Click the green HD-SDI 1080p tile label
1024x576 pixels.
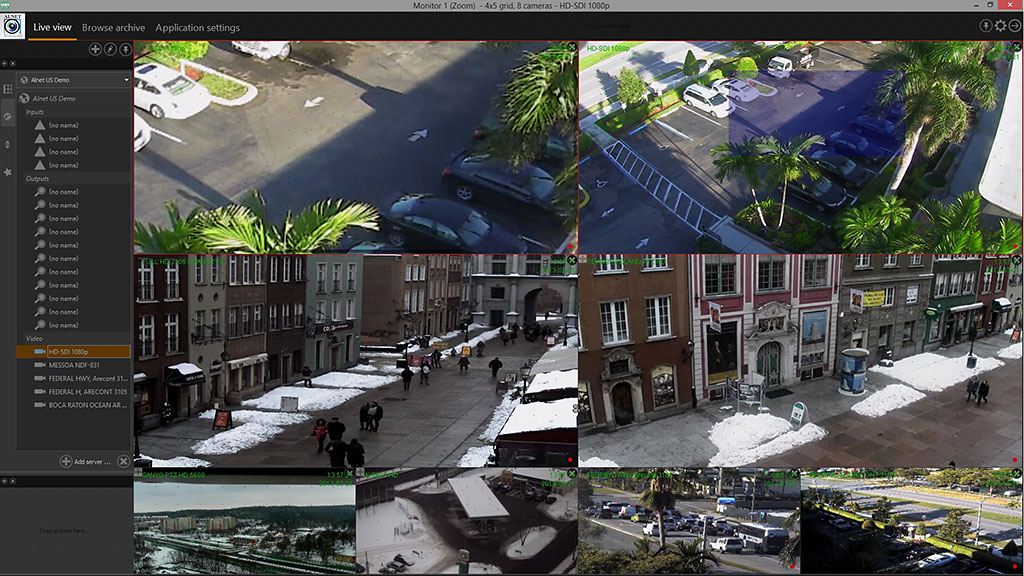(x=608, y=48)
